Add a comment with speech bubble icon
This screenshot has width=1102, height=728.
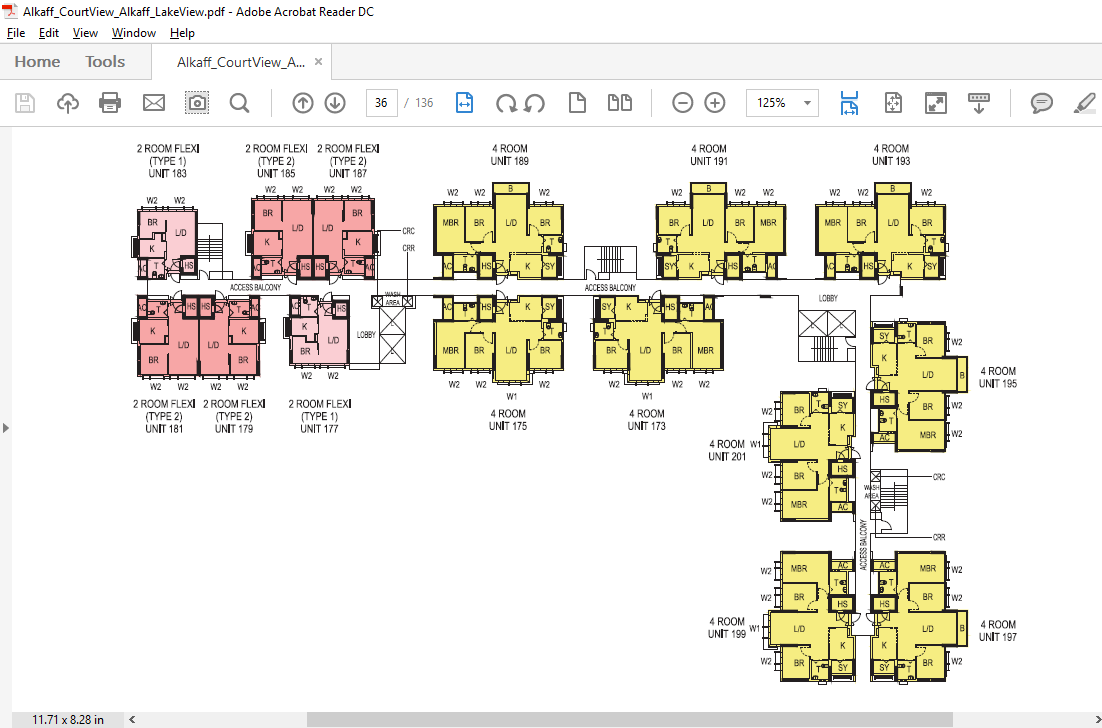tap(1042, 103)
